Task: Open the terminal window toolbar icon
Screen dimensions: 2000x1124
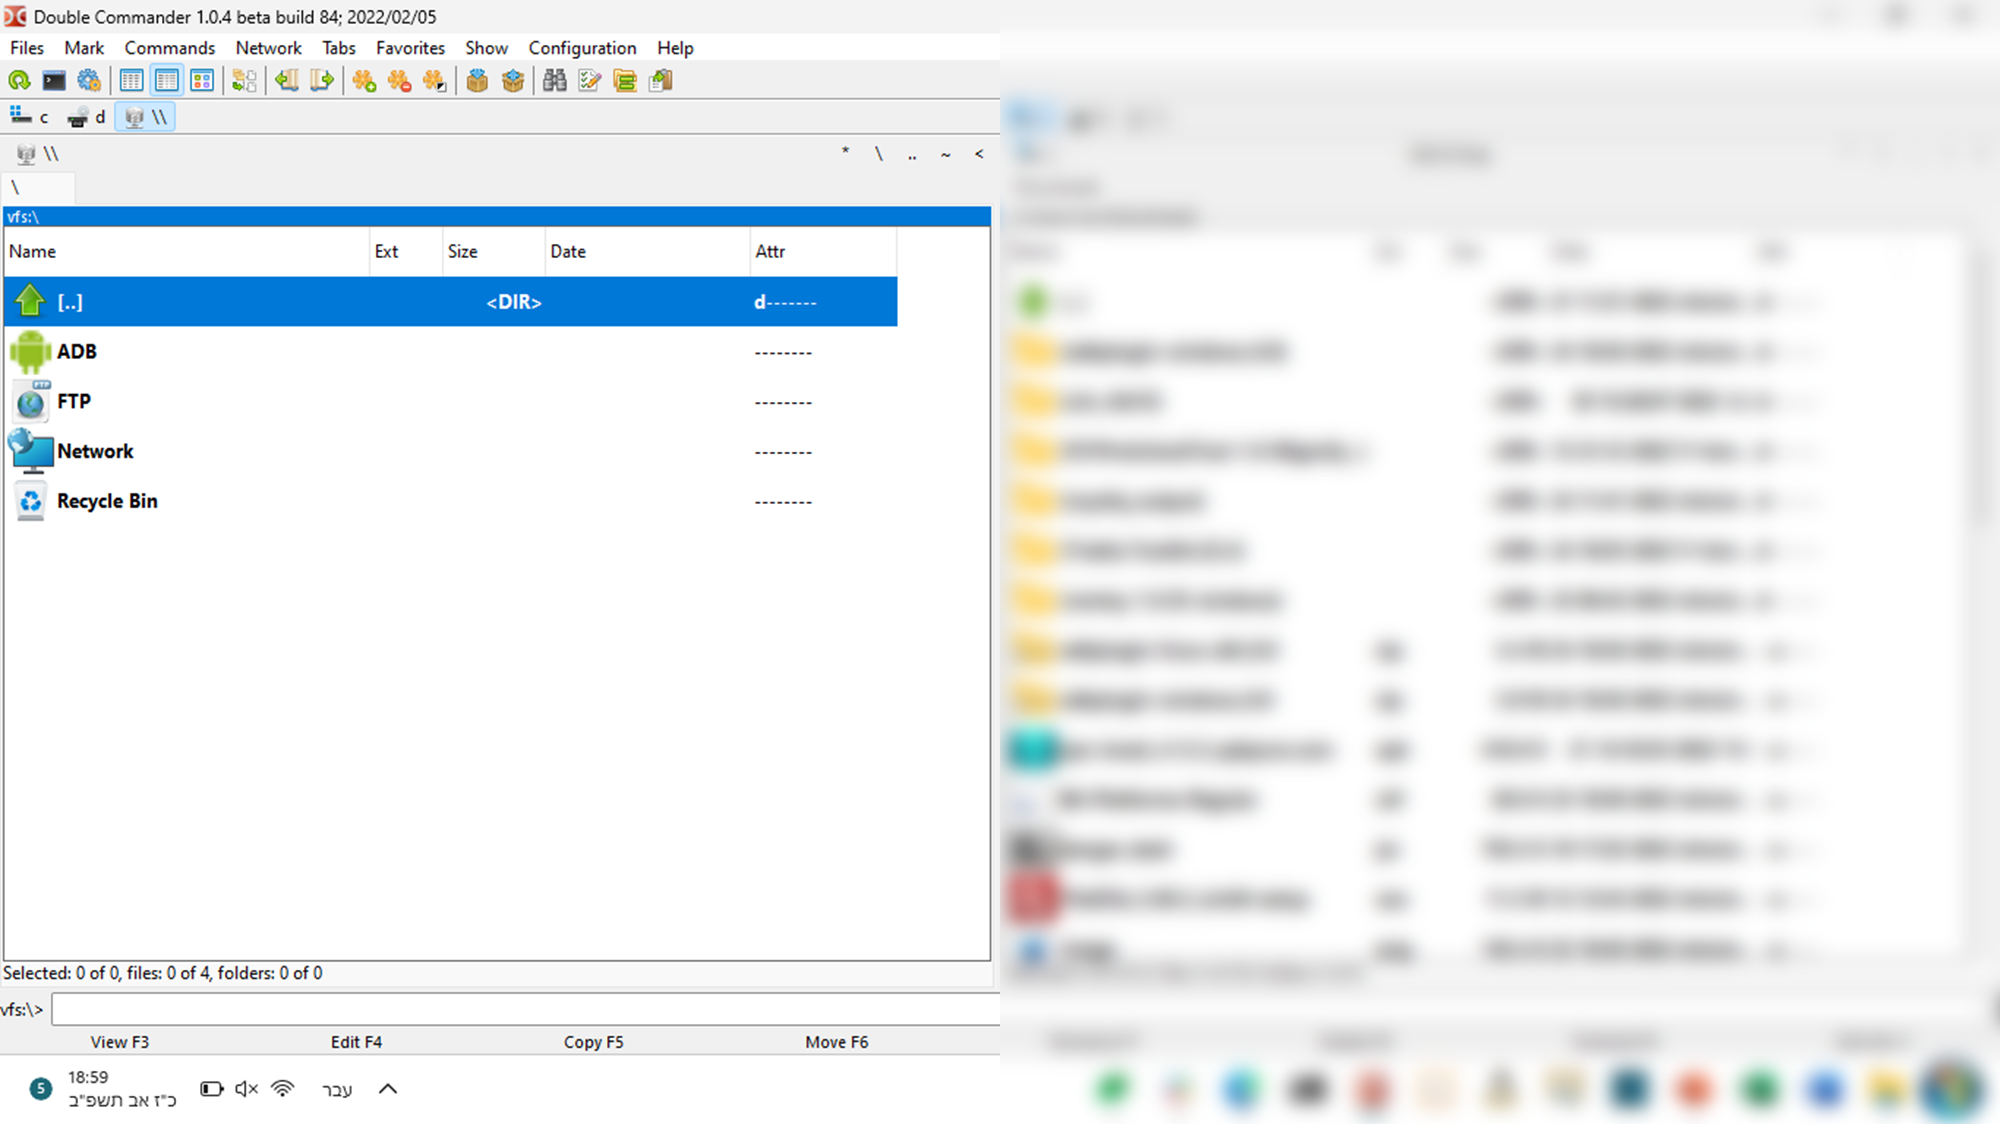Action: 54,81
